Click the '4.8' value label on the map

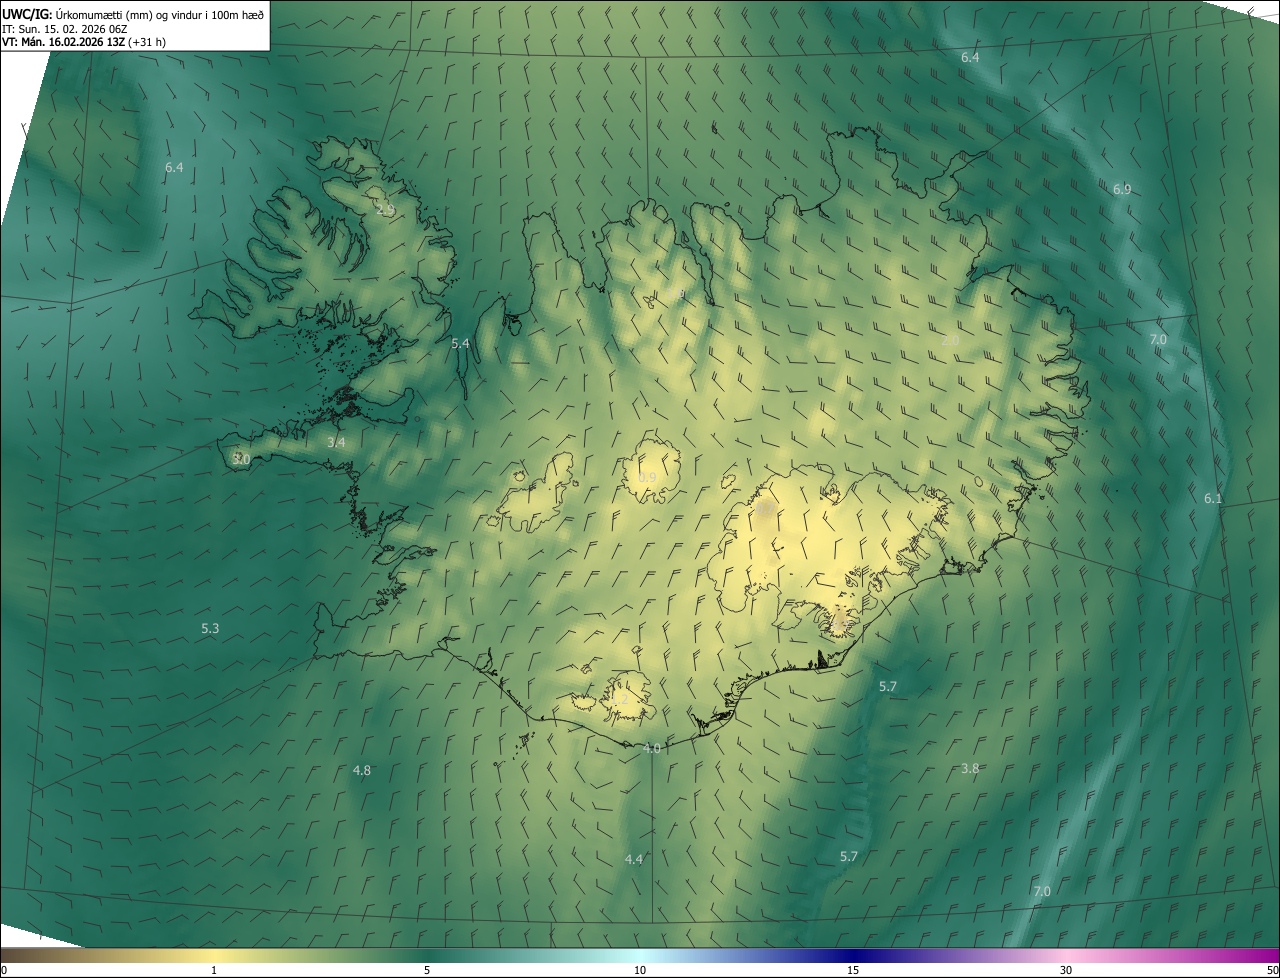[x=362, y=770]
